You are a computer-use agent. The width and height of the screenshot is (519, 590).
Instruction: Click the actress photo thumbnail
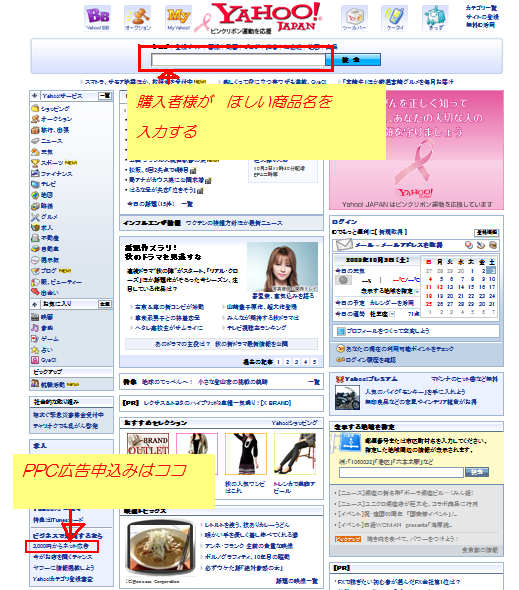(282, 266)
